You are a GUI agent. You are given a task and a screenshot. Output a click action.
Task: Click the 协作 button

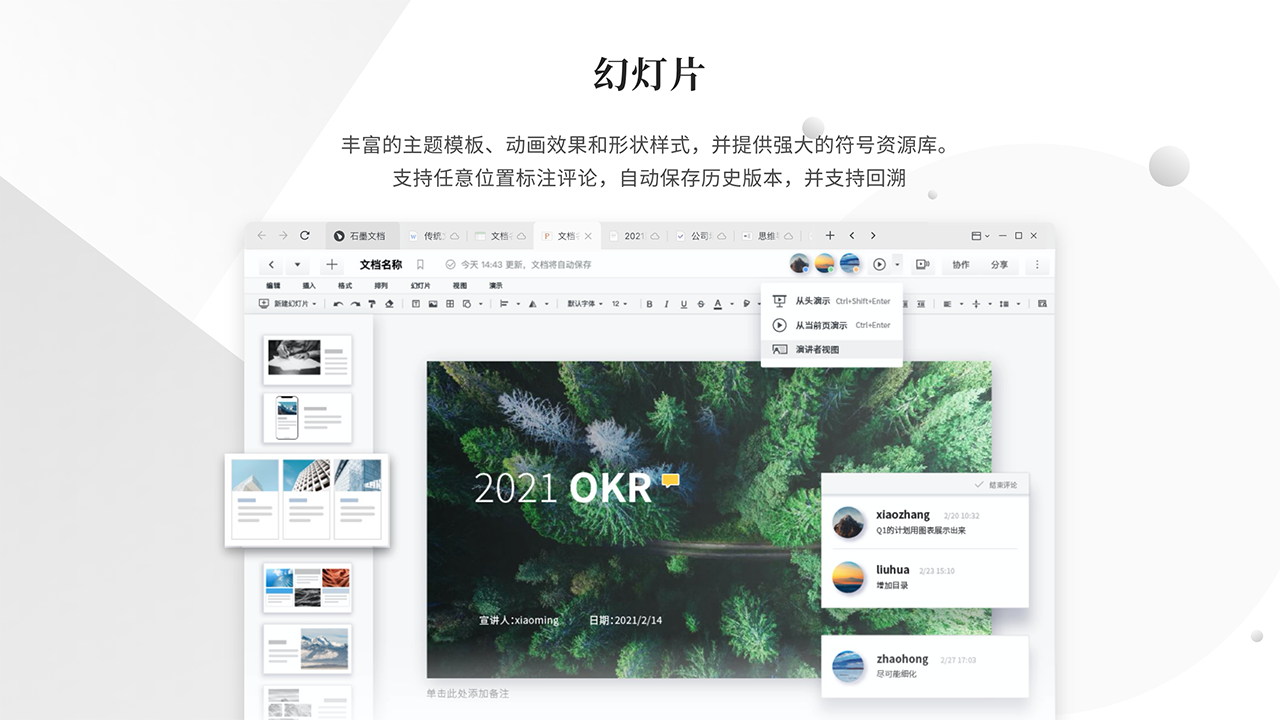[x=960, y=265]
